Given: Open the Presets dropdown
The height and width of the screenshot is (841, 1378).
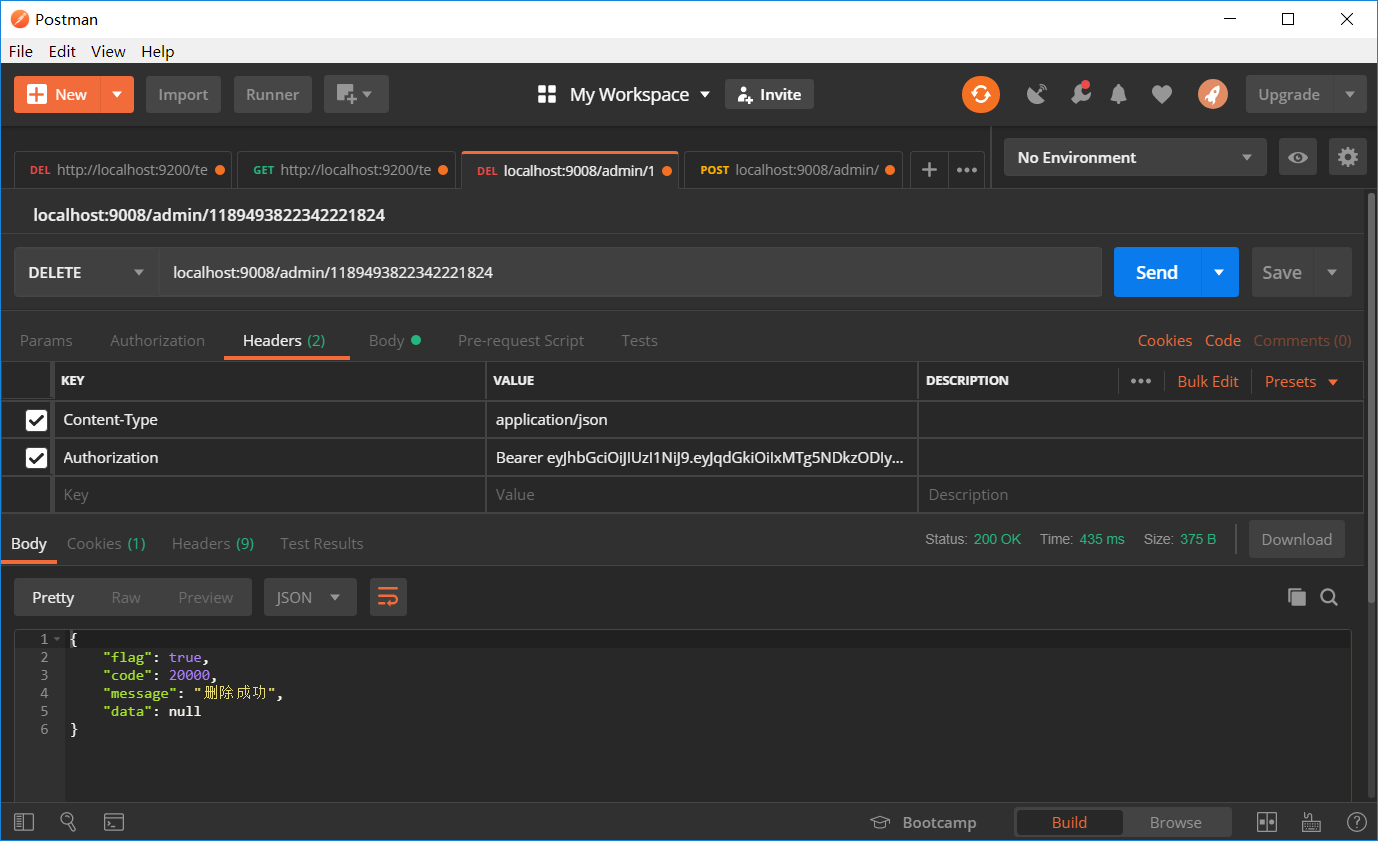Looking at the screenshot, I should (x=1301, y=381).
